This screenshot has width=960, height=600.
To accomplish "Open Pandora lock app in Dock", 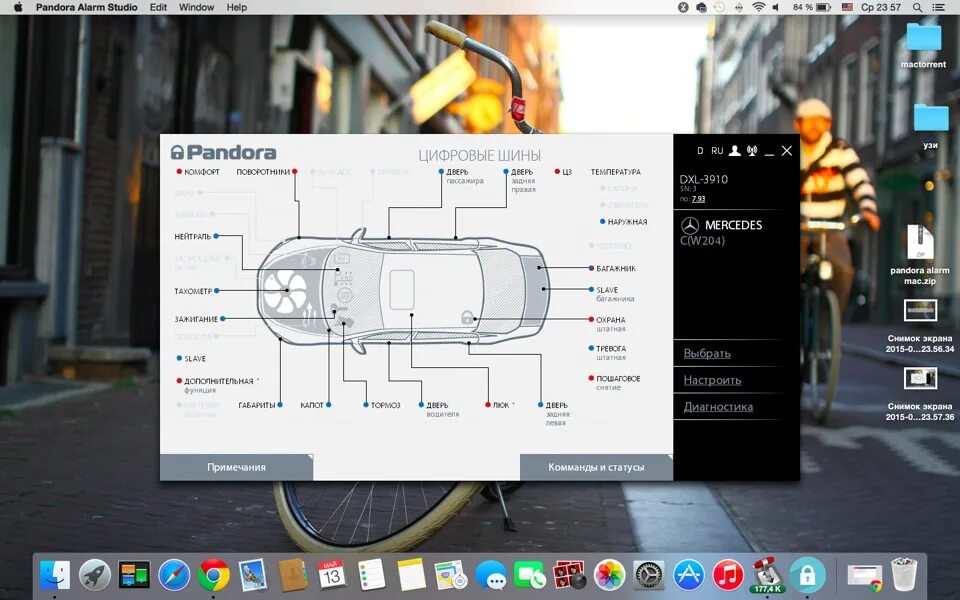I will click(807, 575).
